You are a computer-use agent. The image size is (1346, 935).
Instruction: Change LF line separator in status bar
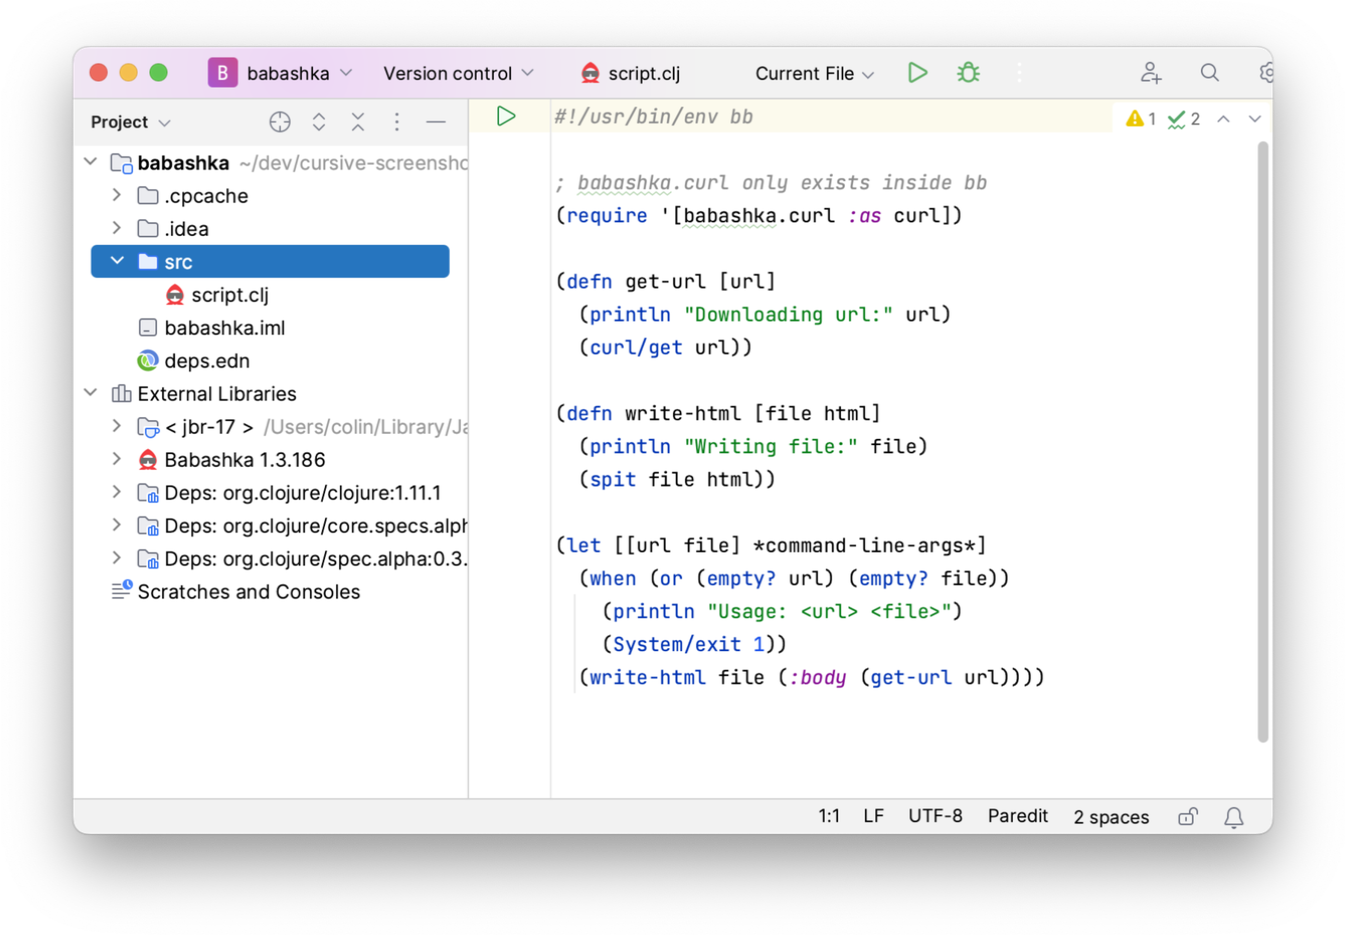click(x=873, y=816)
